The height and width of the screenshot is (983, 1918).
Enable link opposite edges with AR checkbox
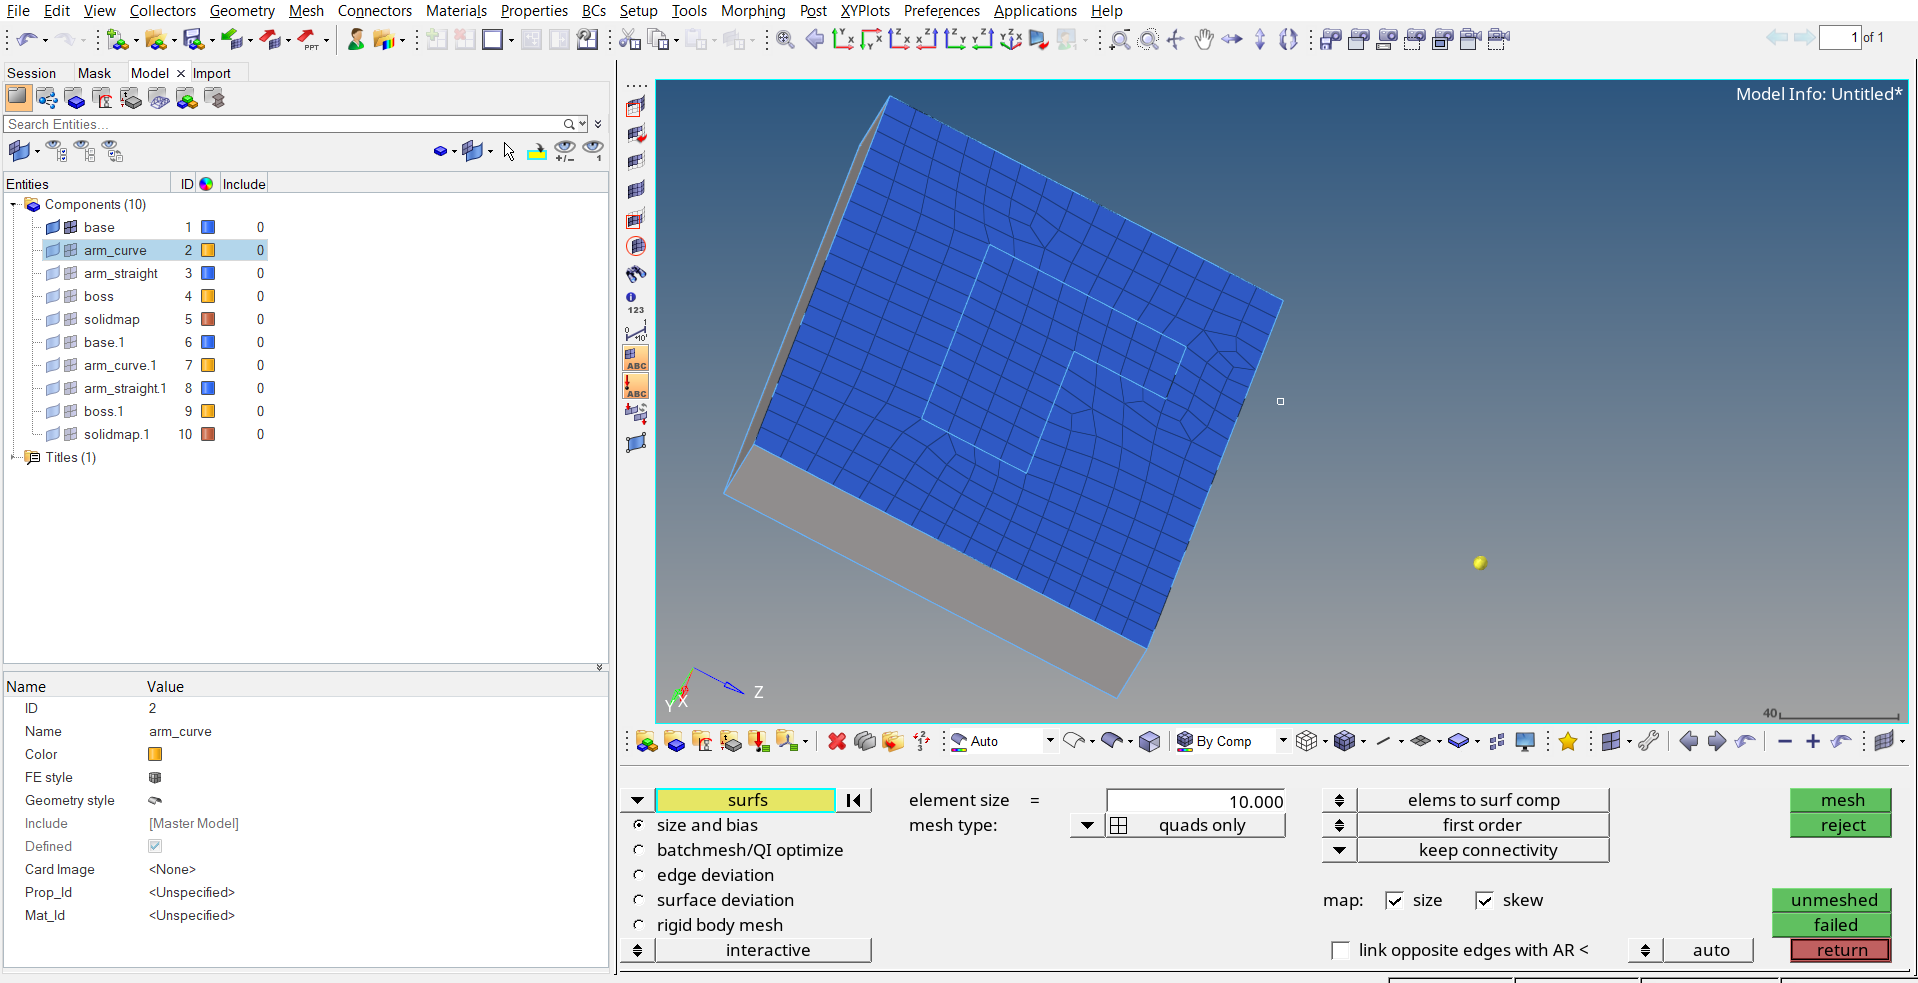tap(1341, 950)
